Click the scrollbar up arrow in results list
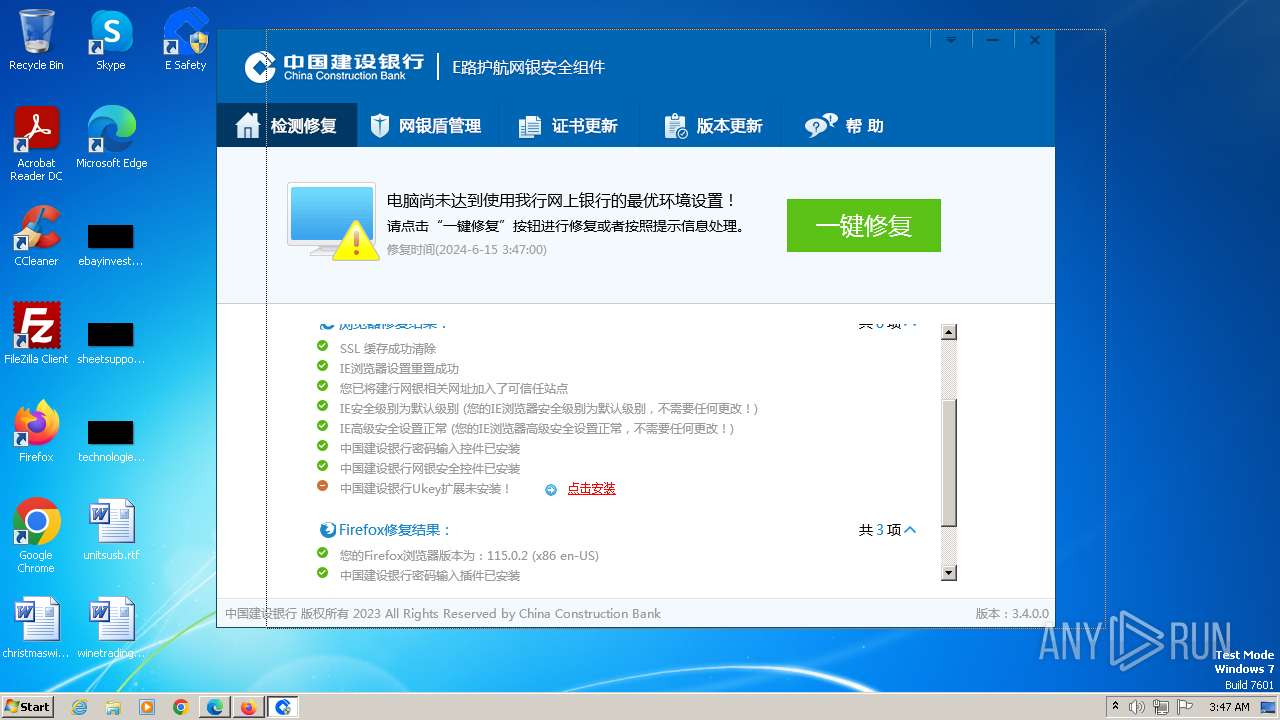The width and height of the screenshot is (1280, 720). [949, 332]
